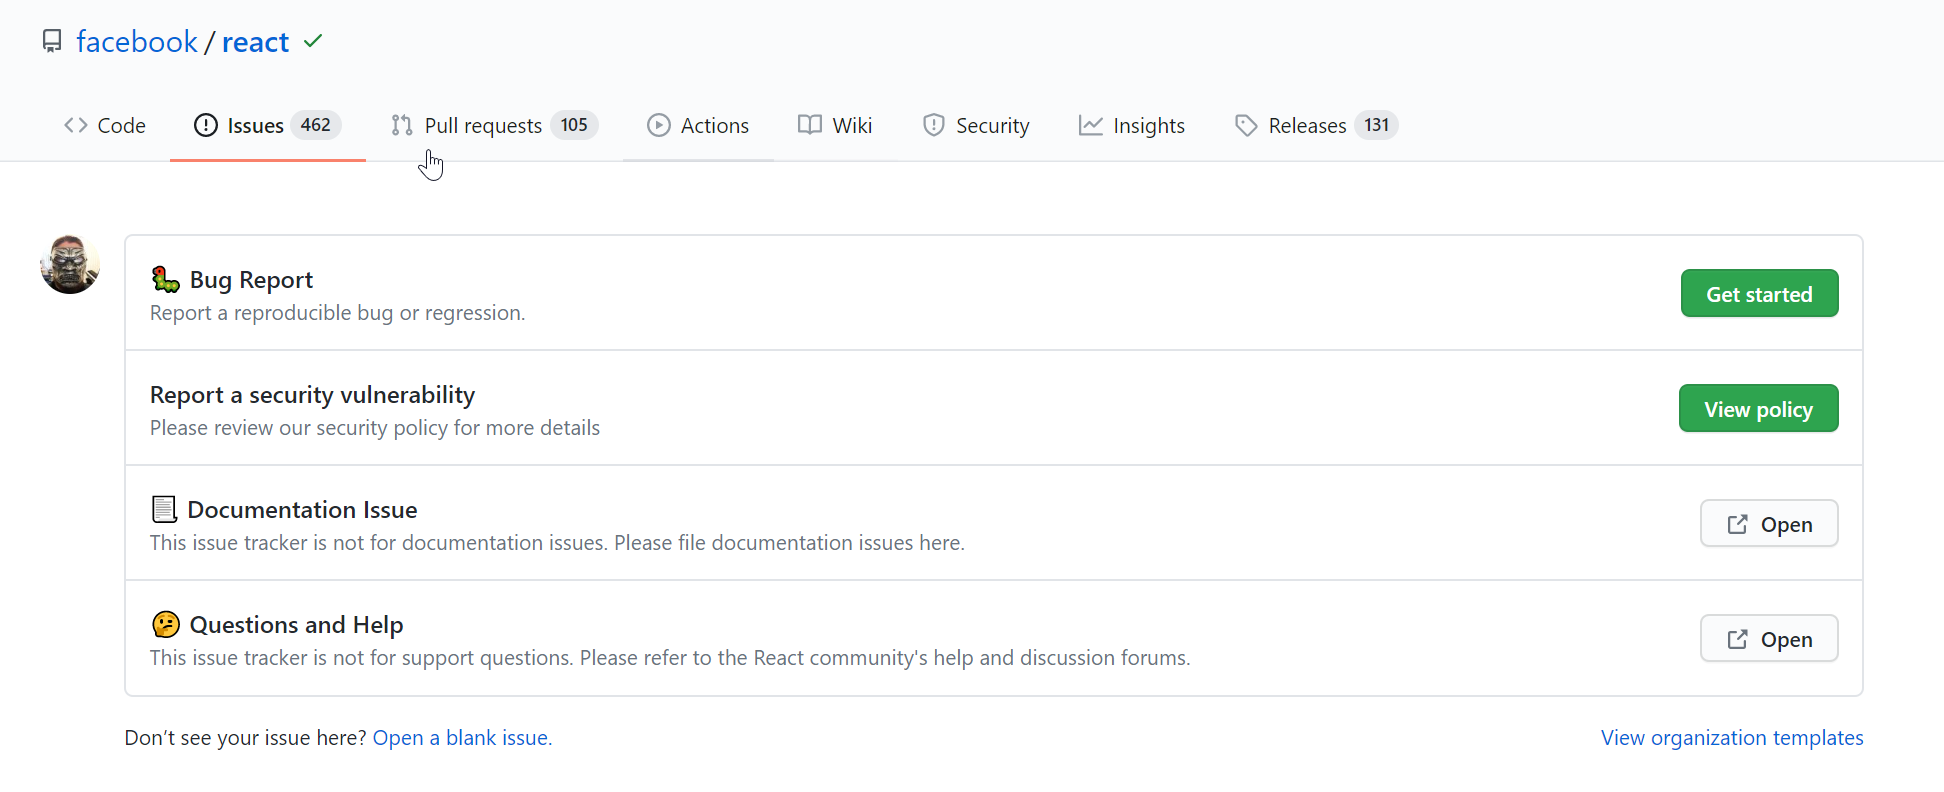
Task: Click the green checkmark status icon
Action: (313, 41)
